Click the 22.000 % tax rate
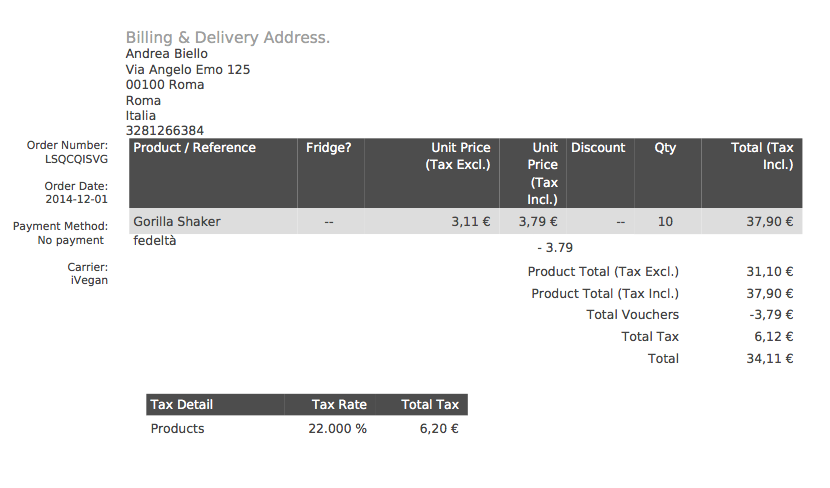Viewport: 830px width, 488px height. pyautogui.click(x=337, y=429)
